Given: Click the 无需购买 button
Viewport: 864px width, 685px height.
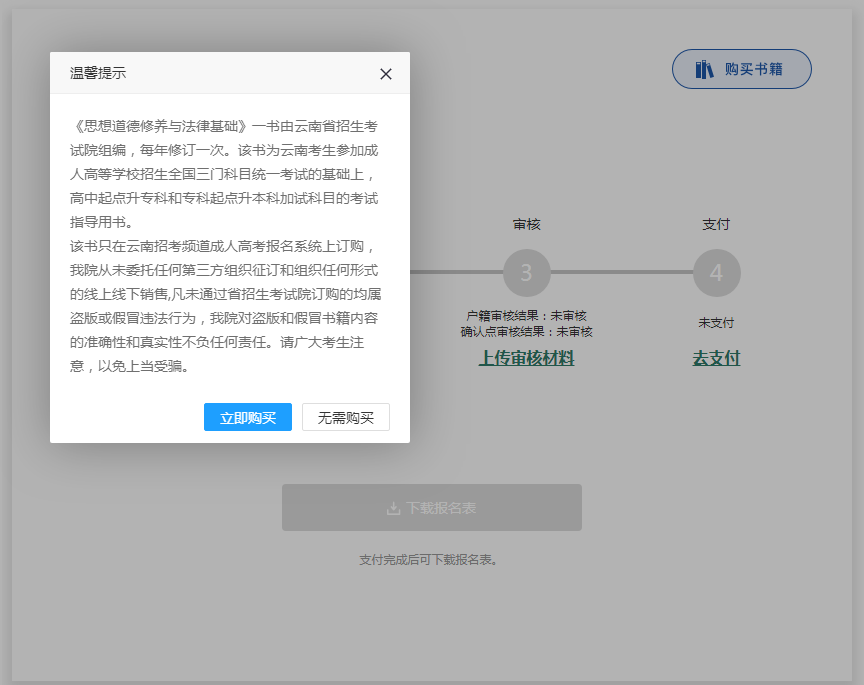Looking at the screenshot, I should pos(345,417).
